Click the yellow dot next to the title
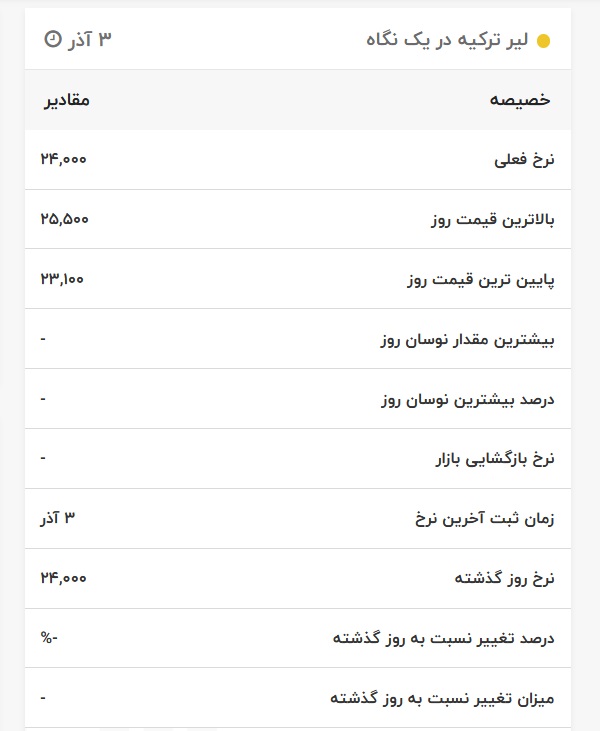The height and width of the screenshot is (731, 600). tap(543, 41)
